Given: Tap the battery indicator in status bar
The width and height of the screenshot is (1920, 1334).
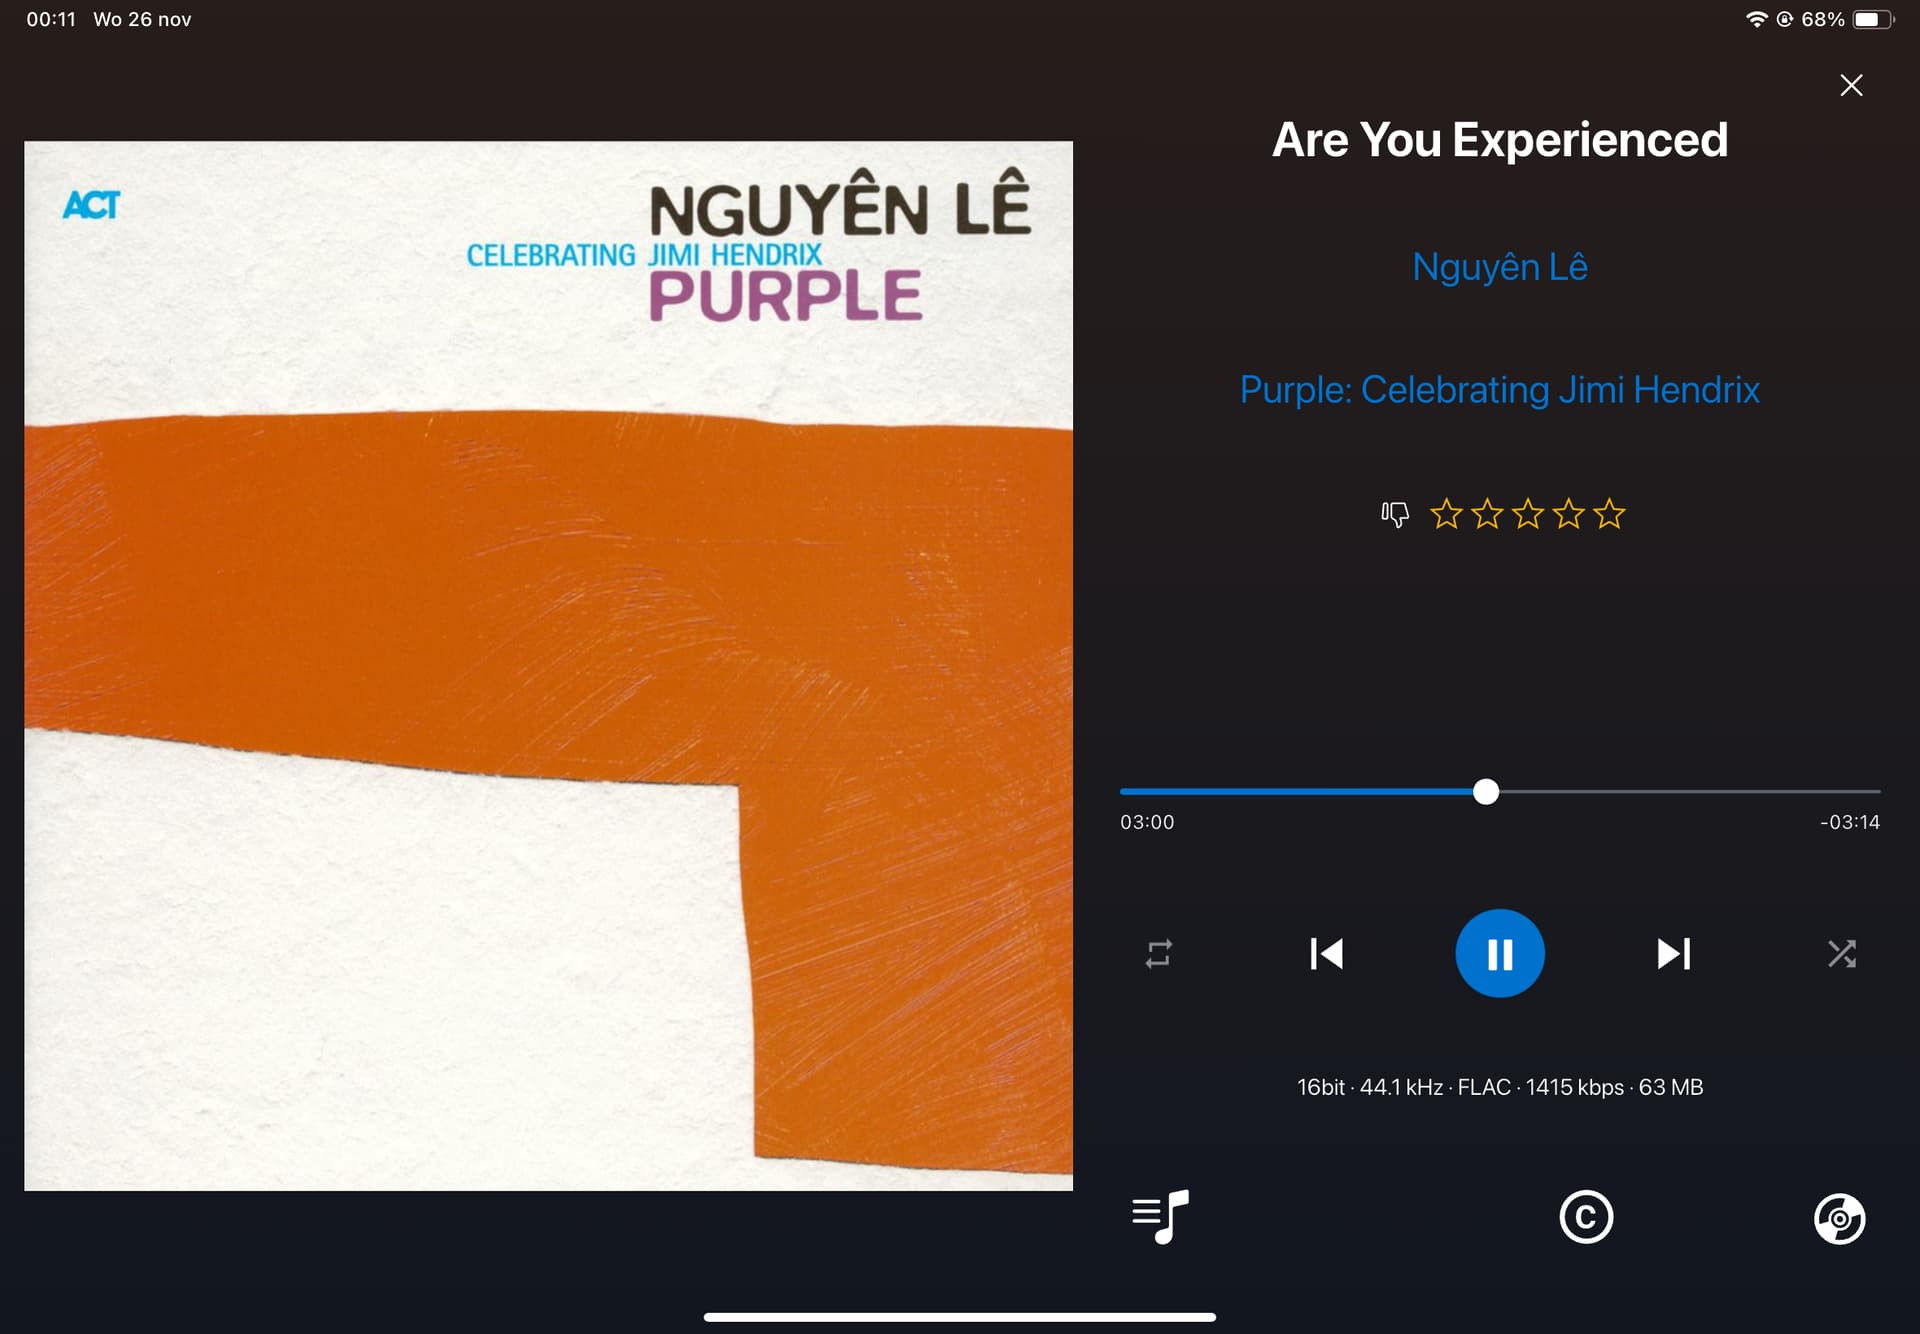Looking at the screenshot, I should (x=1872, y=19).
